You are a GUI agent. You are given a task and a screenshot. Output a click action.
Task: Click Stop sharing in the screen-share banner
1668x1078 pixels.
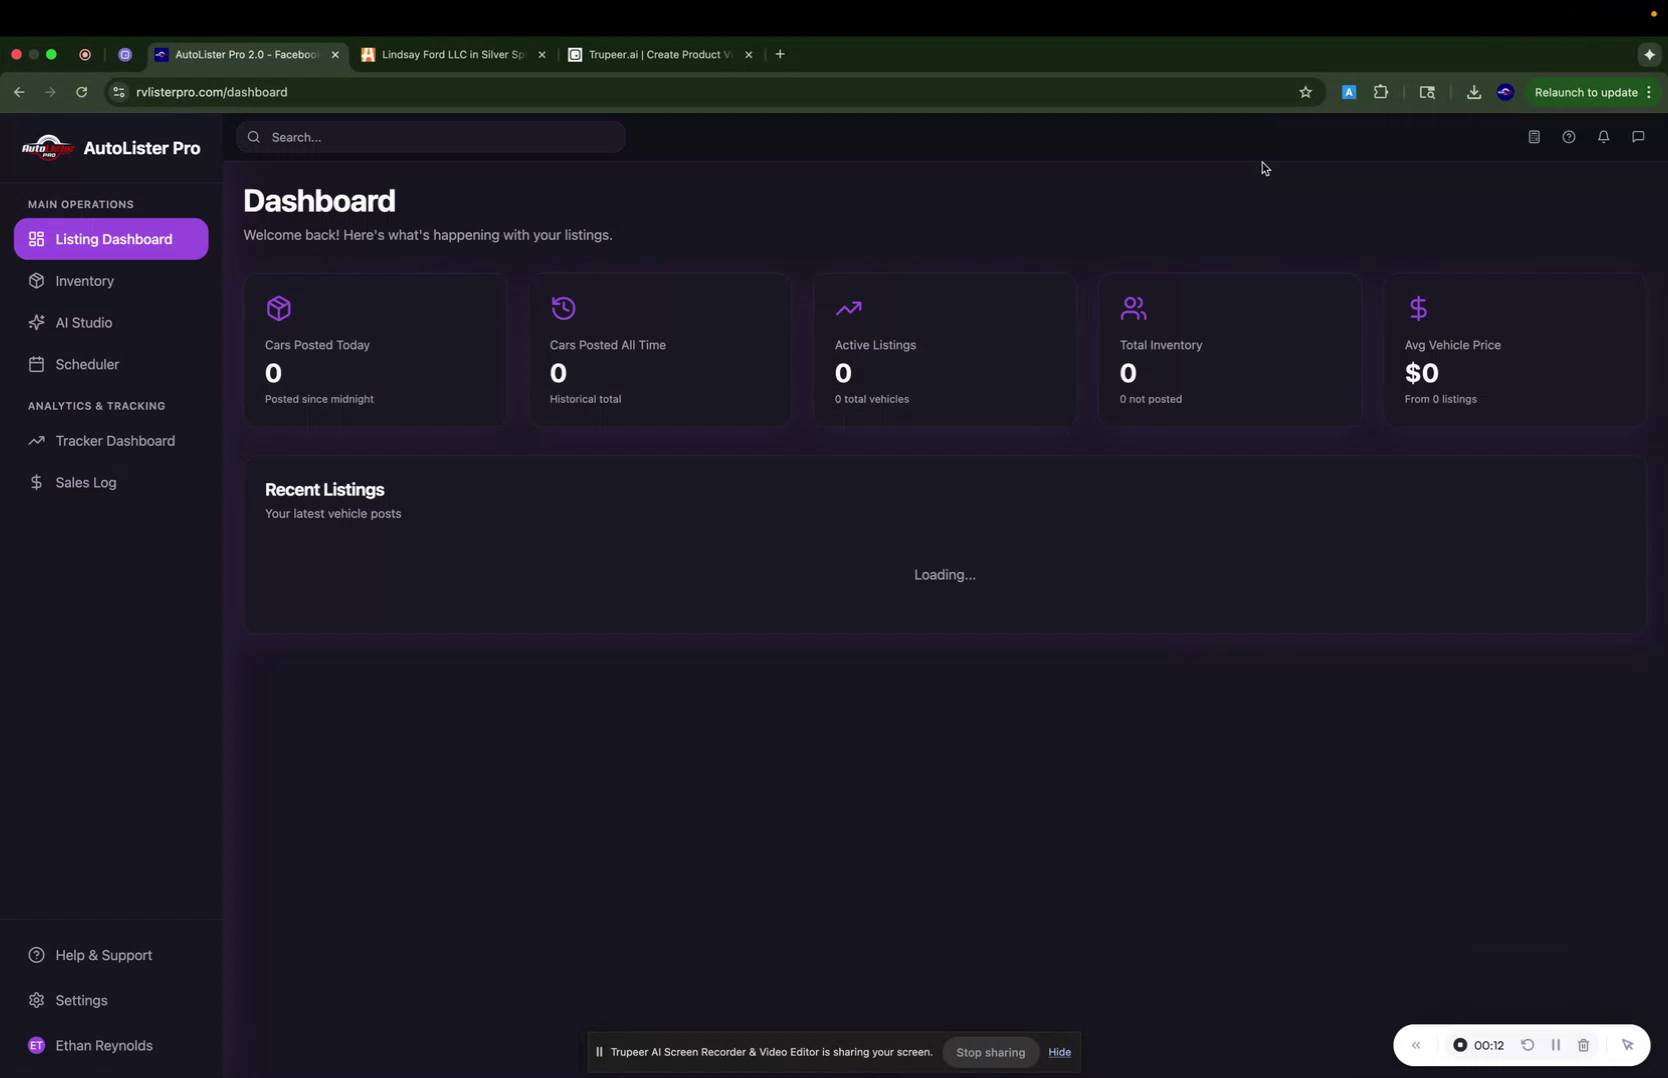(990, 1052)
